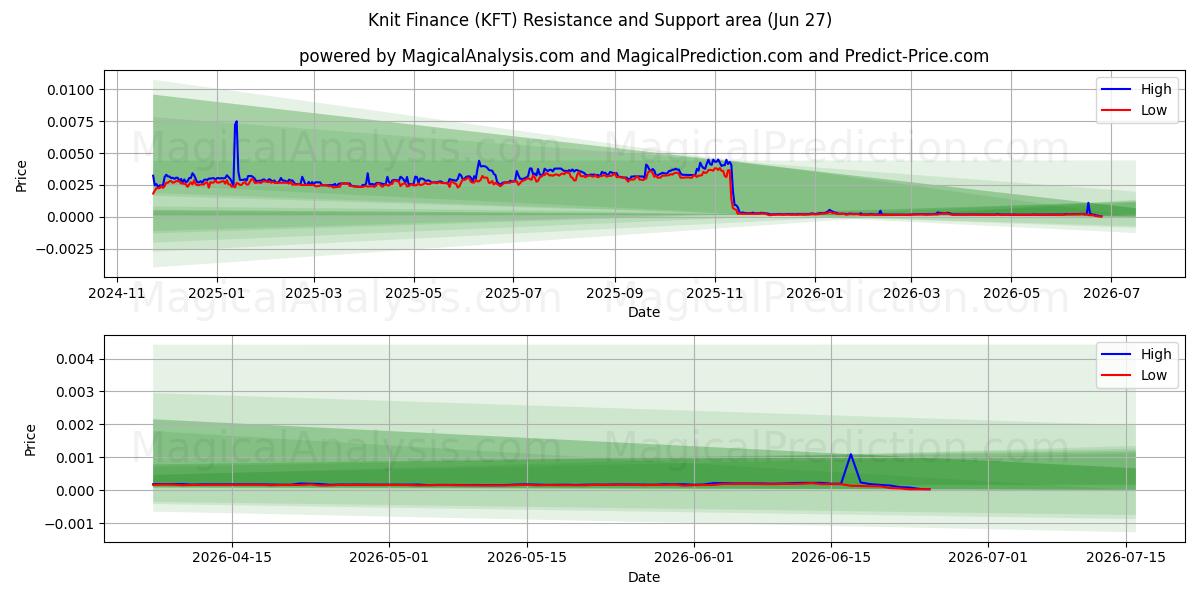Viewport: 1200px width, 600px height.
Task: Click the '2025-09' x-axis tick label
Action: pos(614,293)
